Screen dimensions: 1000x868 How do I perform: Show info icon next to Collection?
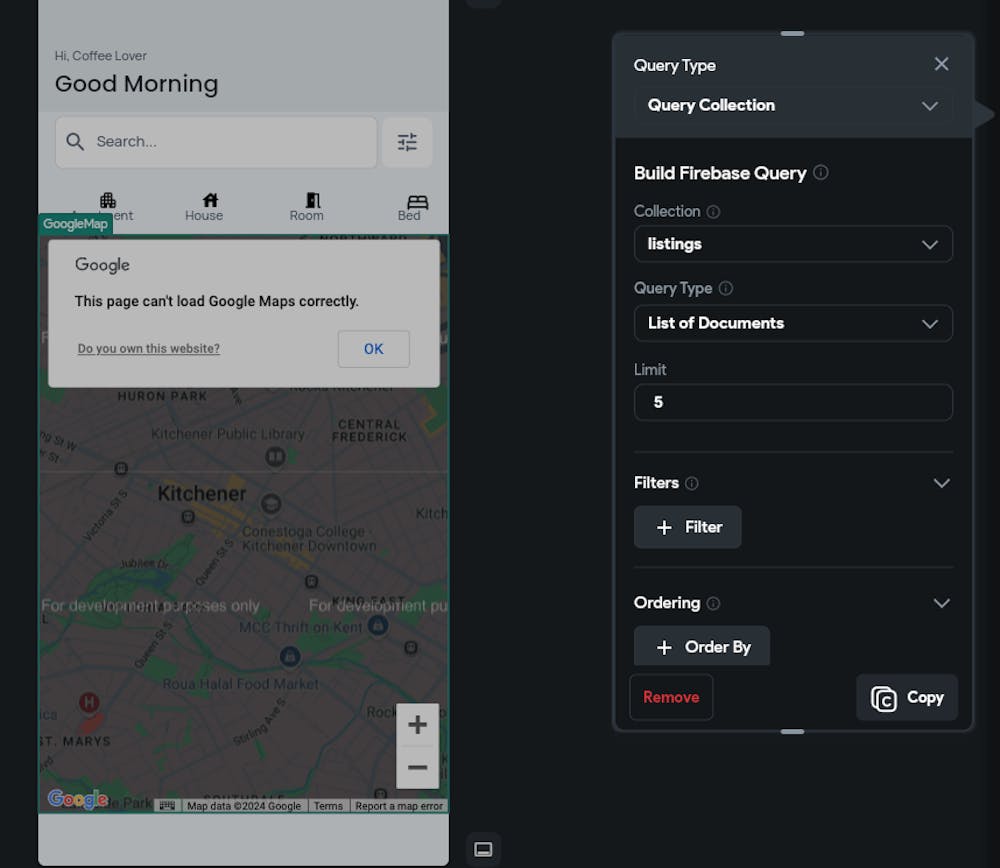point(713,212)
